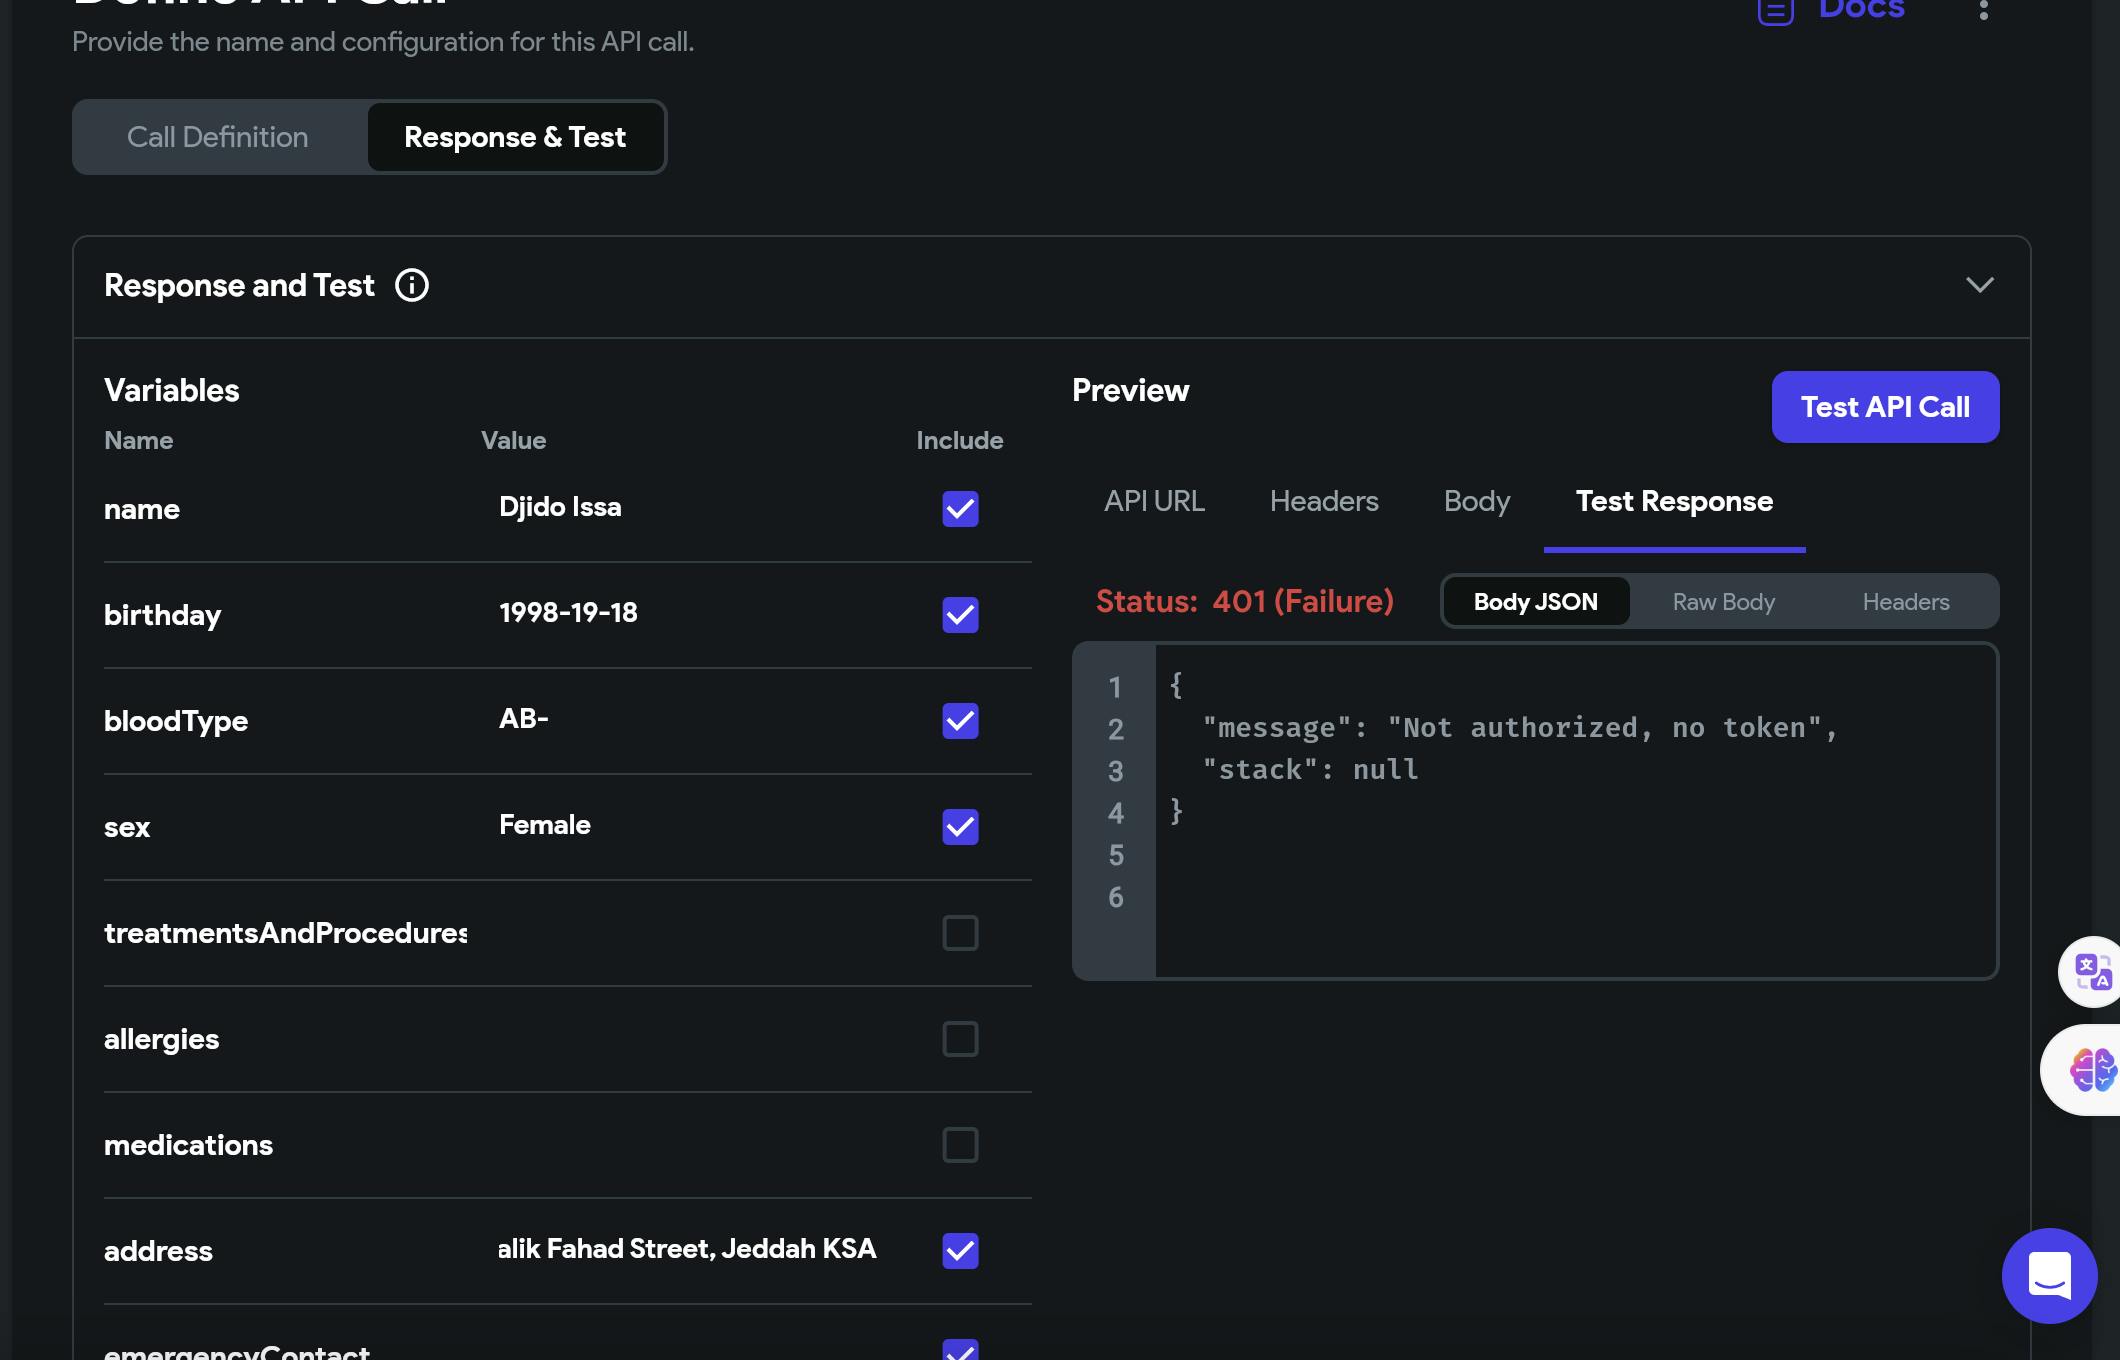This screenshot has height=1360, width=2120.
Task: Select the Response & Test tab
Action: click(515, 137)
